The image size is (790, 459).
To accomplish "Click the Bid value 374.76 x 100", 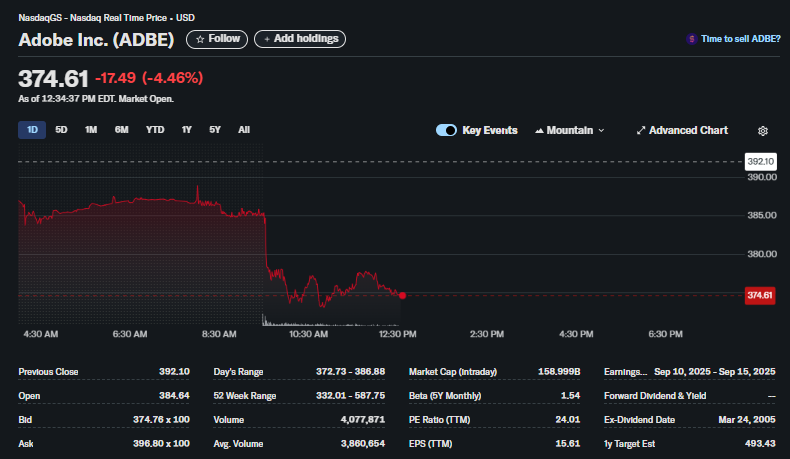I will (161, 420).
